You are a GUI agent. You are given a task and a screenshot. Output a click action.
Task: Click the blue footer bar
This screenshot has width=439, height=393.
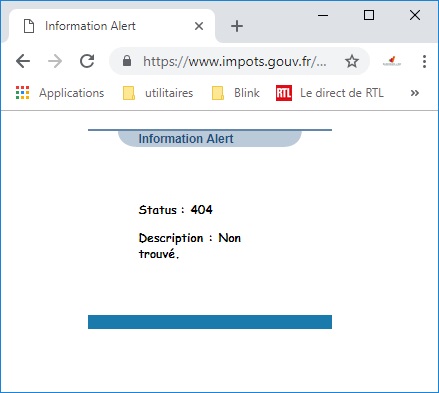click(x=210, y=322)
